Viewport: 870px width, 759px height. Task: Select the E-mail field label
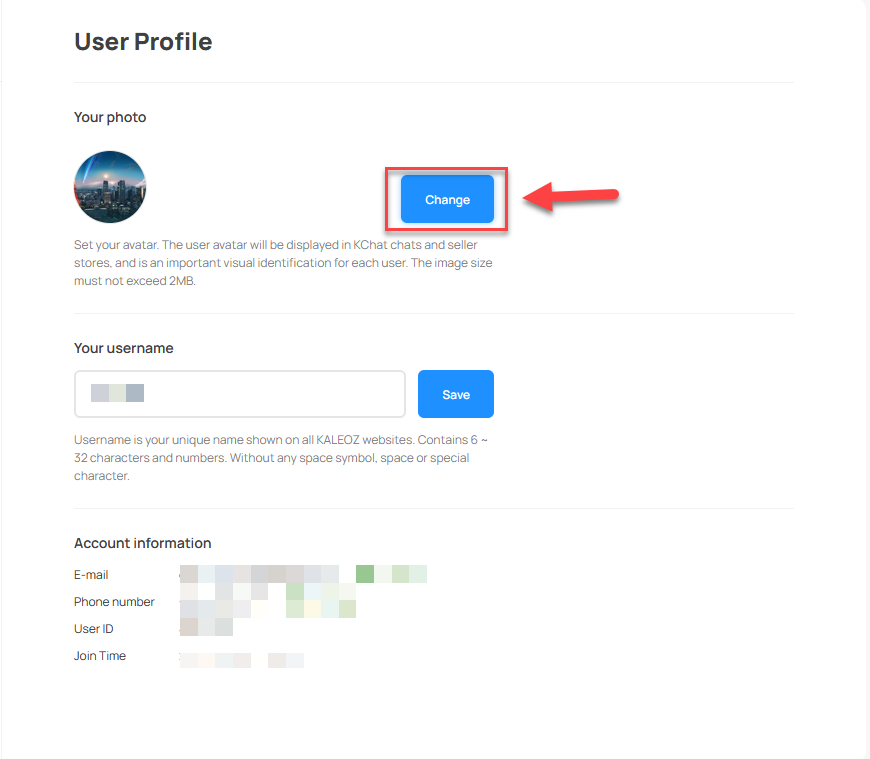click(x=91, y=575)
